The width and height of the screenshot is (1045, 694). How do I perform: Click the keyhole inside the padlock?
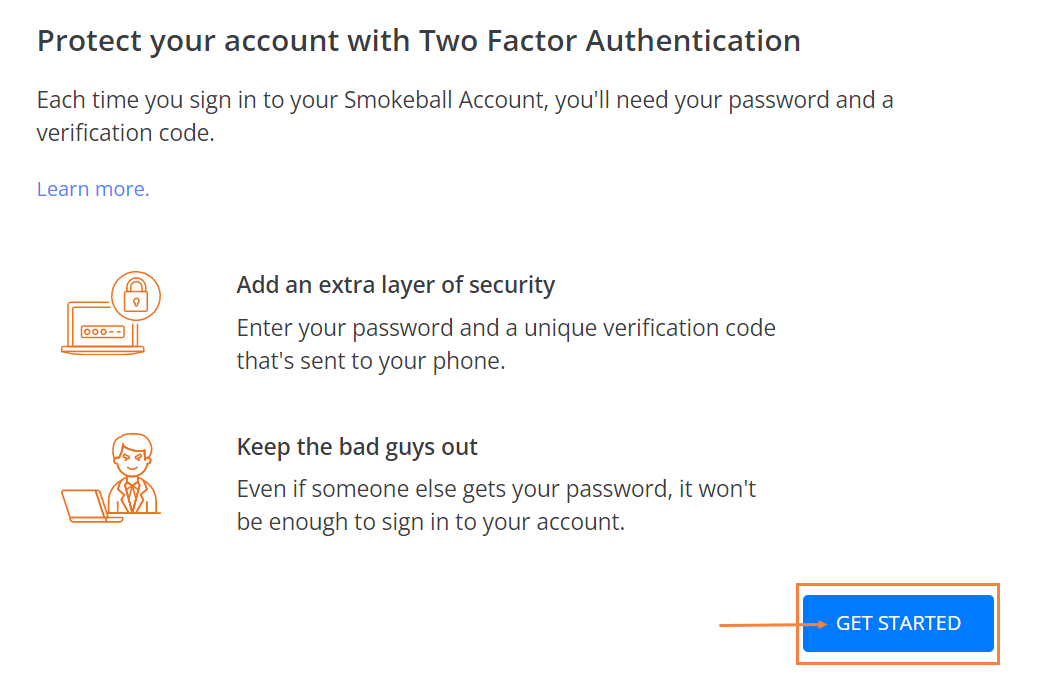click(x=136, y=303)
